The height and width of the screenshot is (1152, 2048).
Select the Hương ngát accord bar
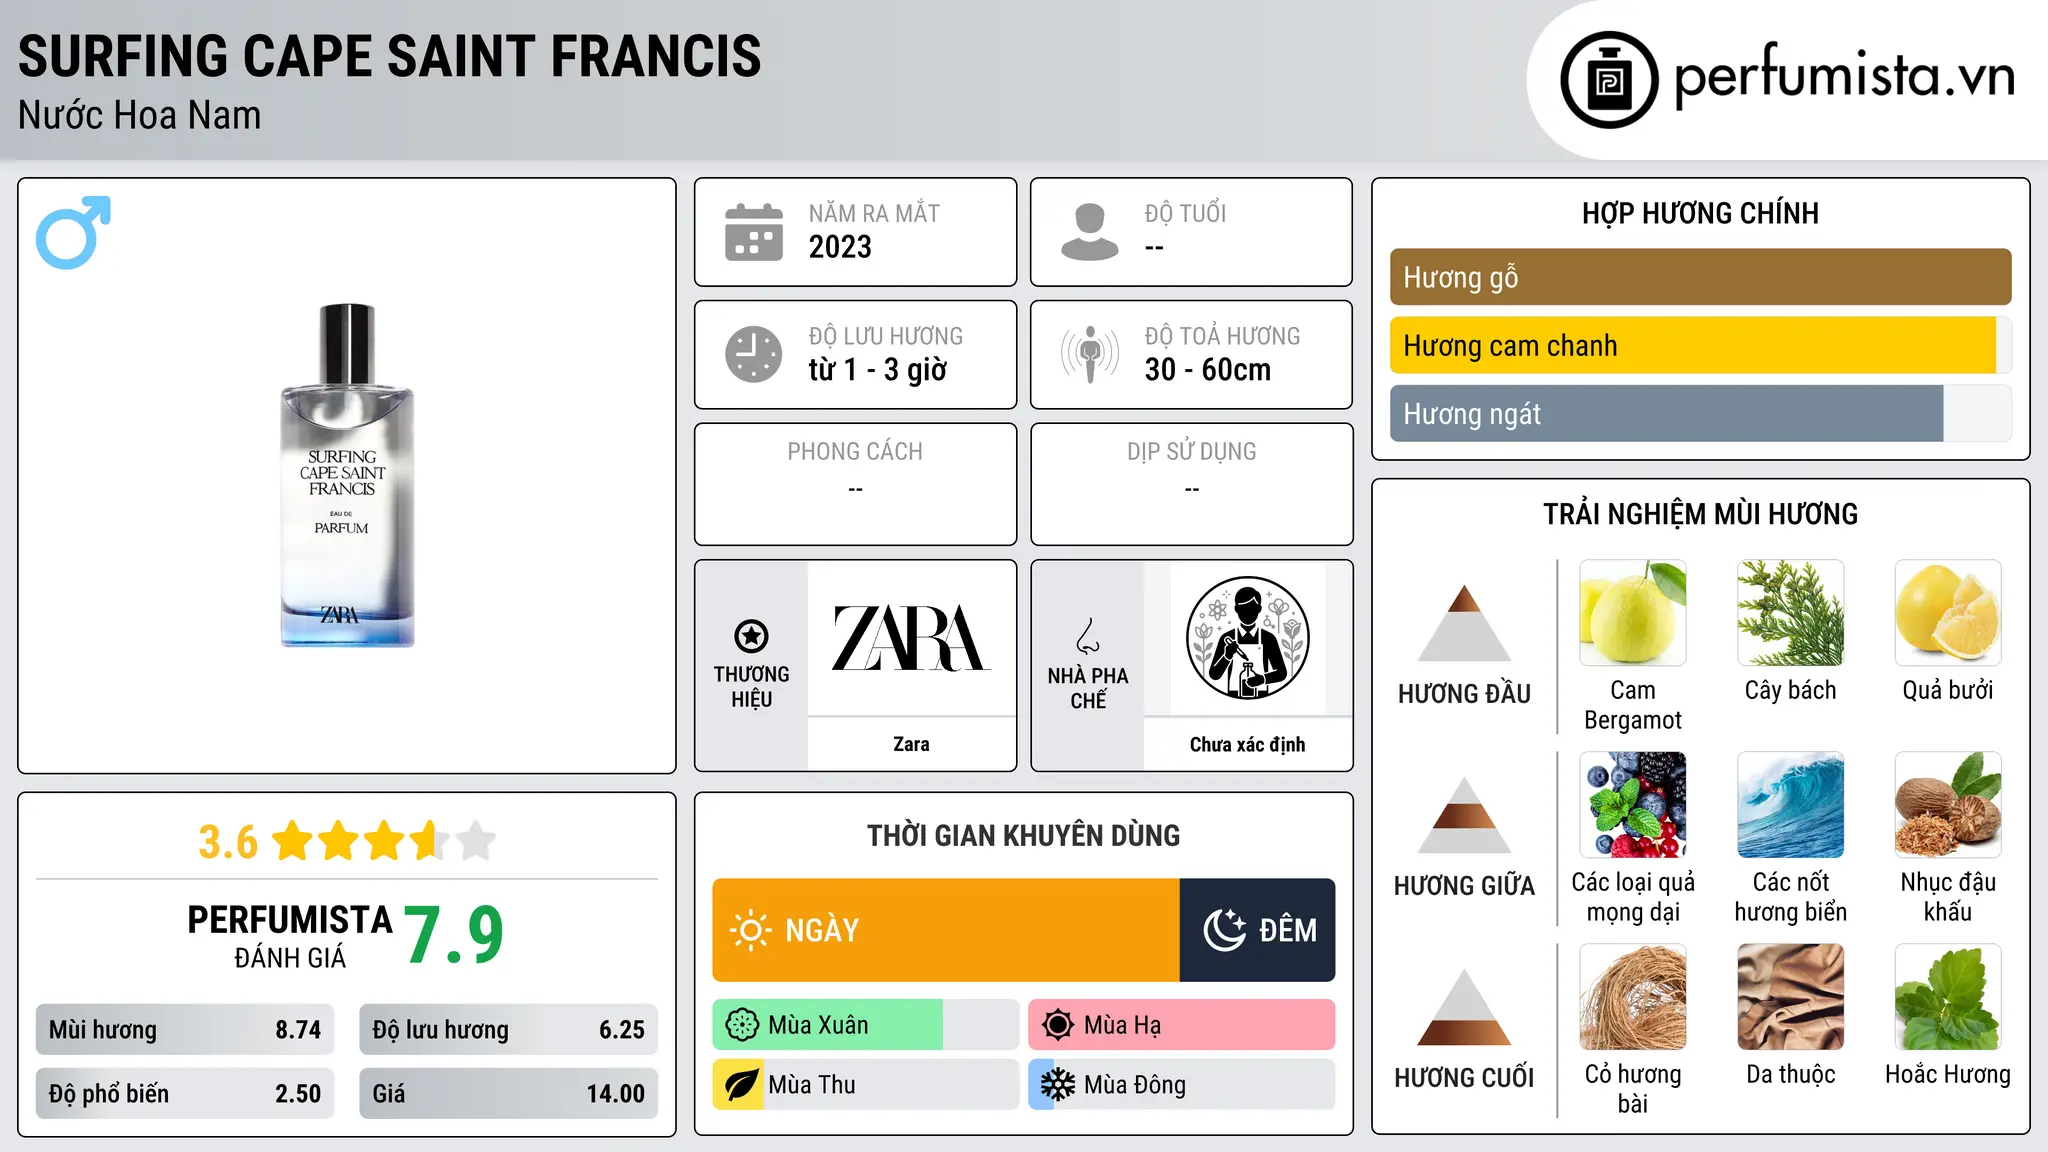(1700, 413)
